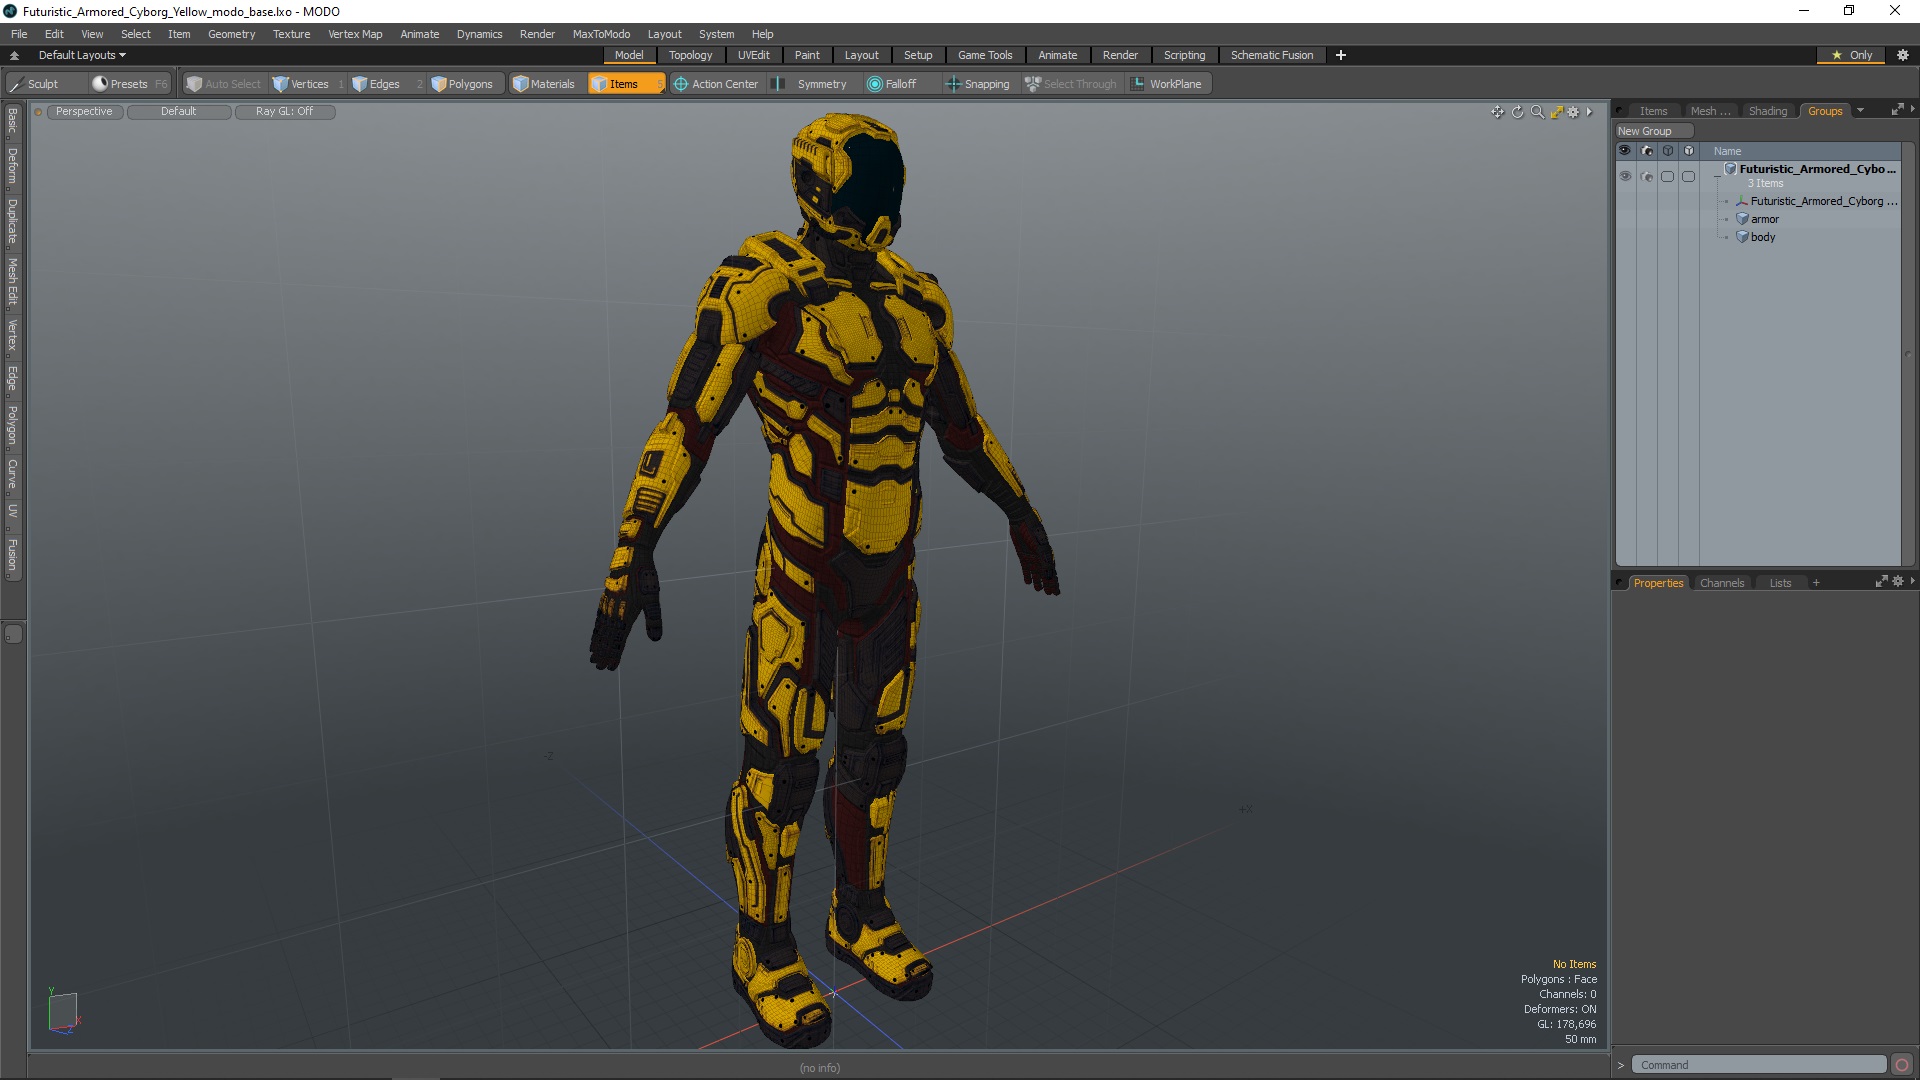Open the Presets browser

click(x=129, y=84)
